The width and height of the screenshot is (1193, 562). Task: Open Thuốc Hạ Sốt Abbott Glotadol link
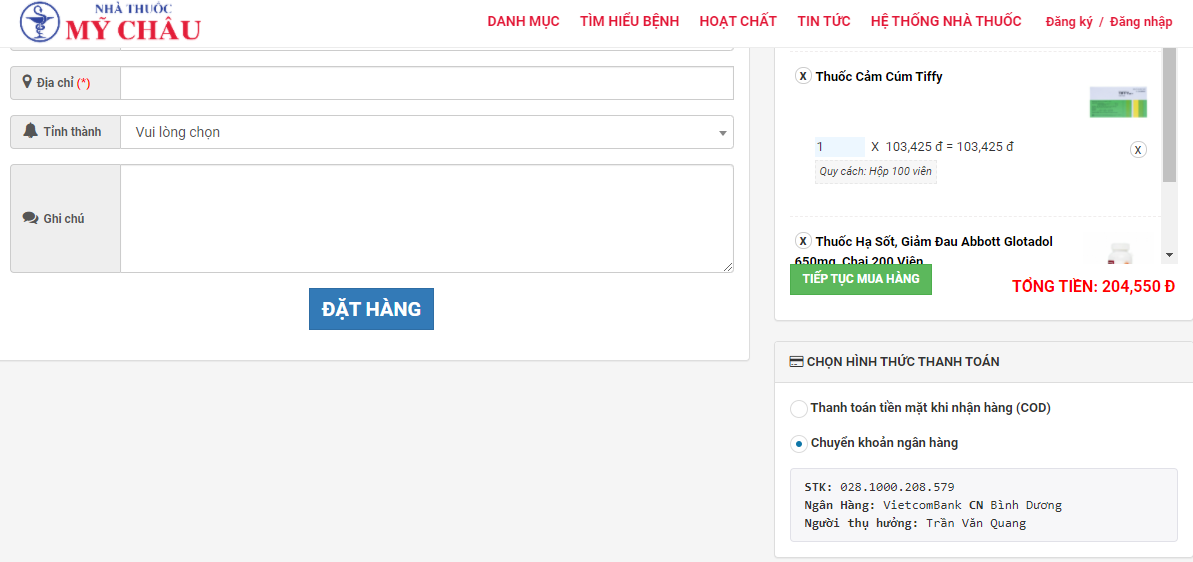click(x=924, y=251)
